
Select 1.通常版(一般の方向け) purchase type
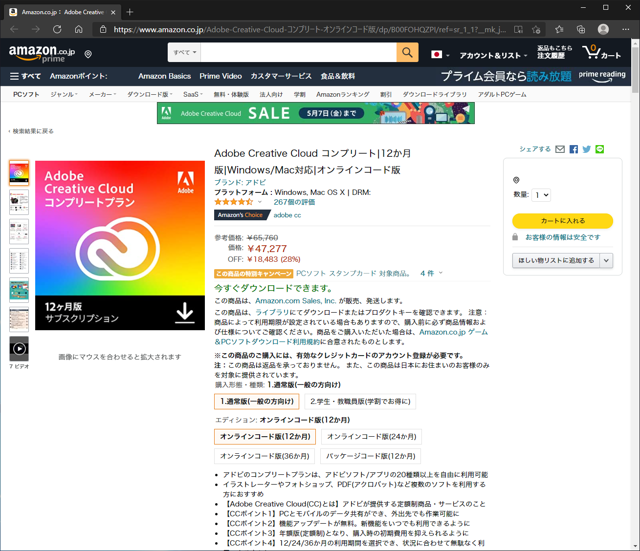click(257, 401)
